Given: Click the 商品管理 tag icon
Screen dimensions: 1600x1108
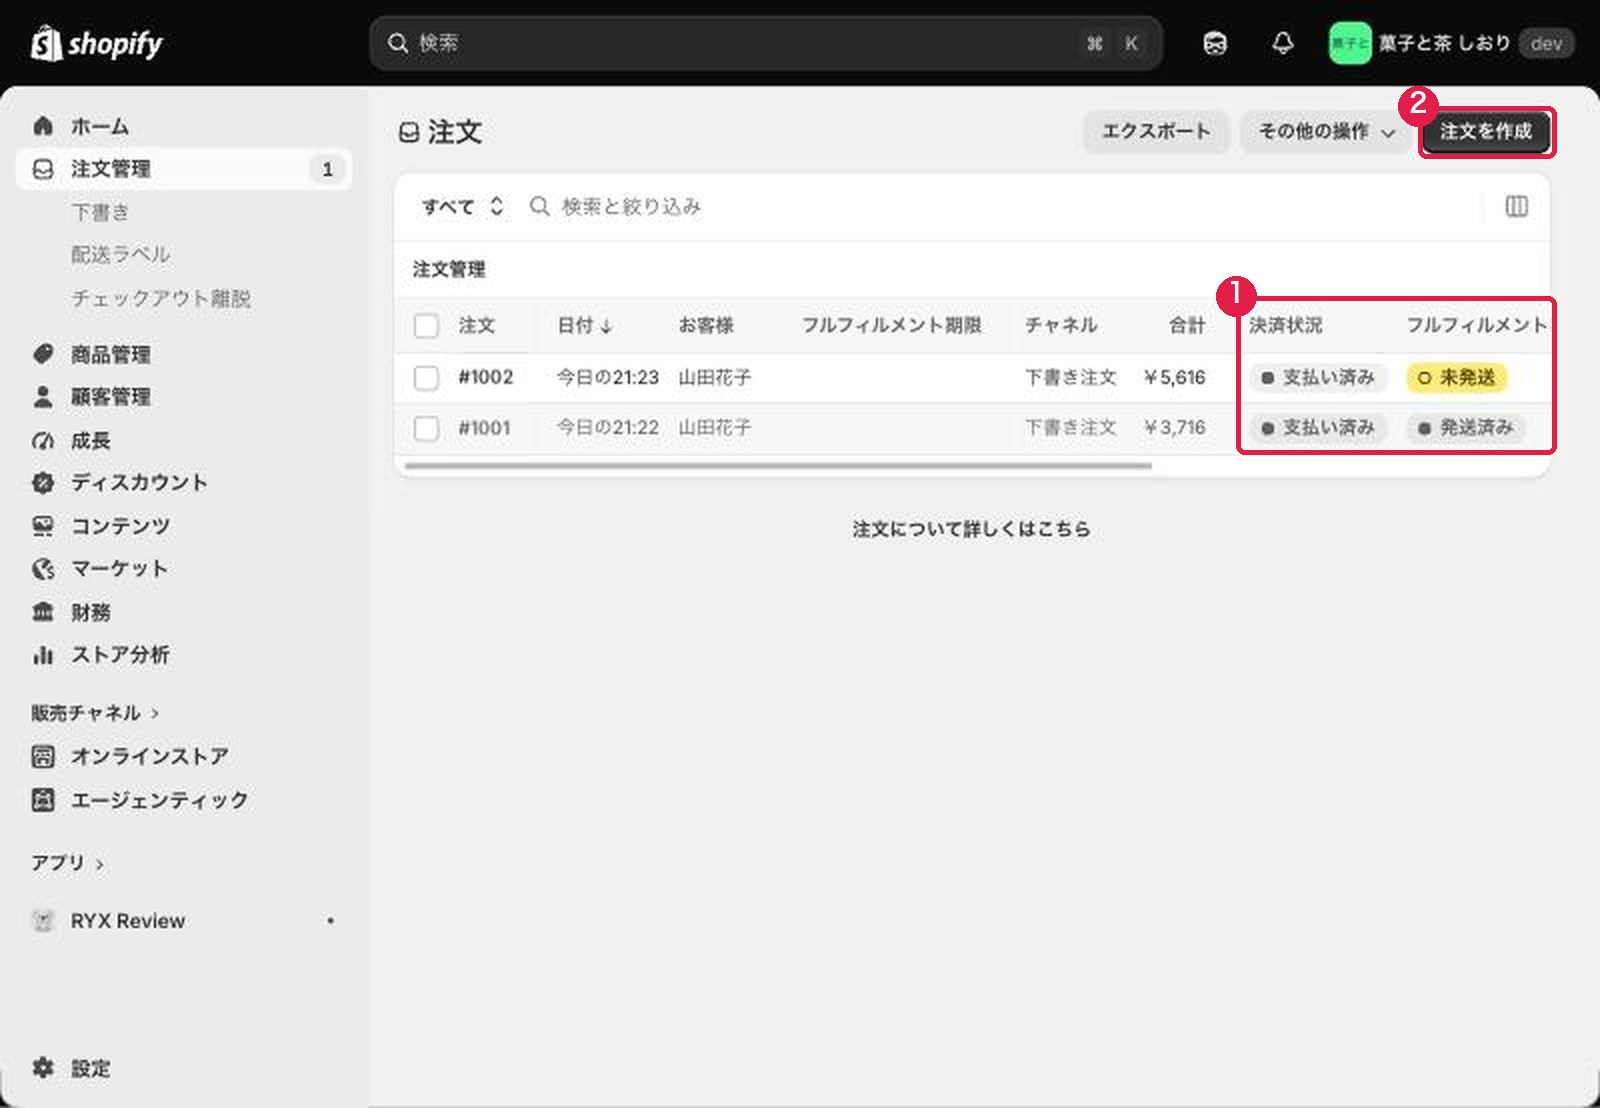Looking at the screenshot, I should pos(43,354).
